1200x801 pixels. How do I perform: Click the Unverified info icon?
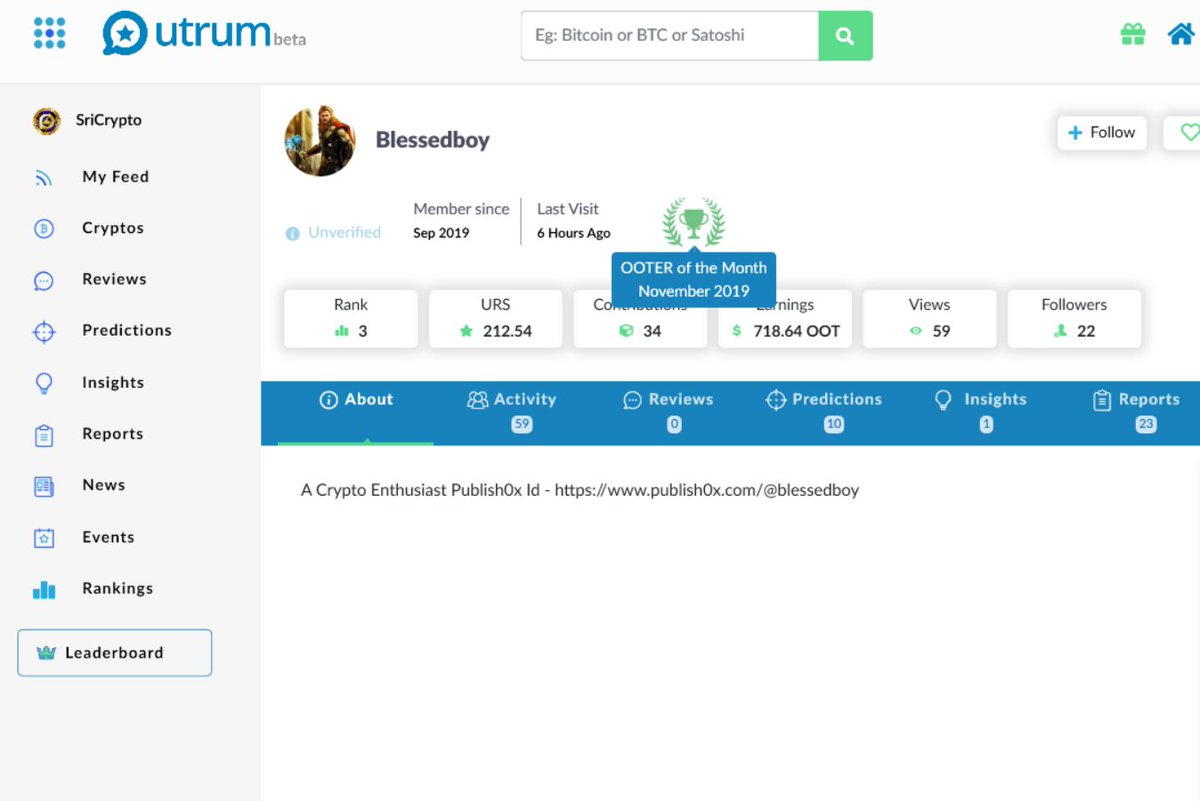click(293, 233)
